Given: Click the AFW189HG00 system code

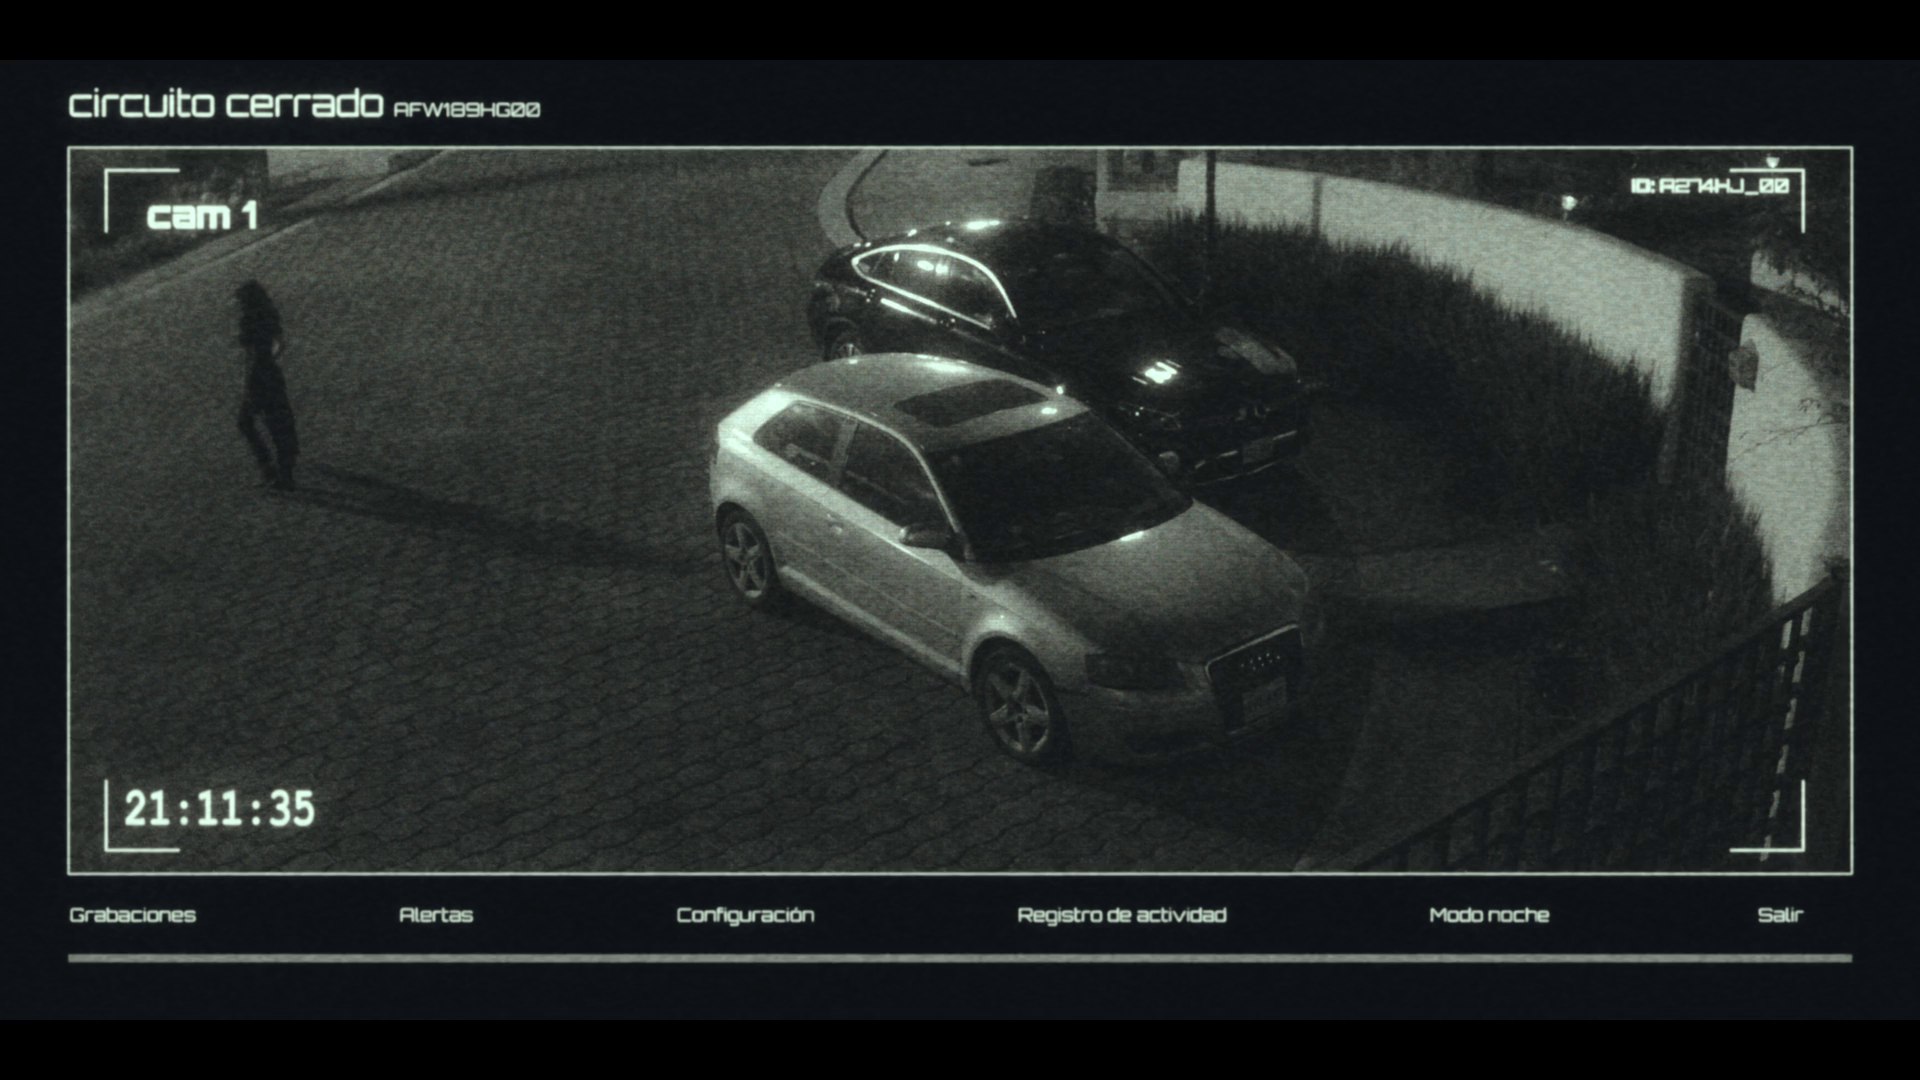Looking at the screenshot, I should pyautogui.click(x=467, y=110).
